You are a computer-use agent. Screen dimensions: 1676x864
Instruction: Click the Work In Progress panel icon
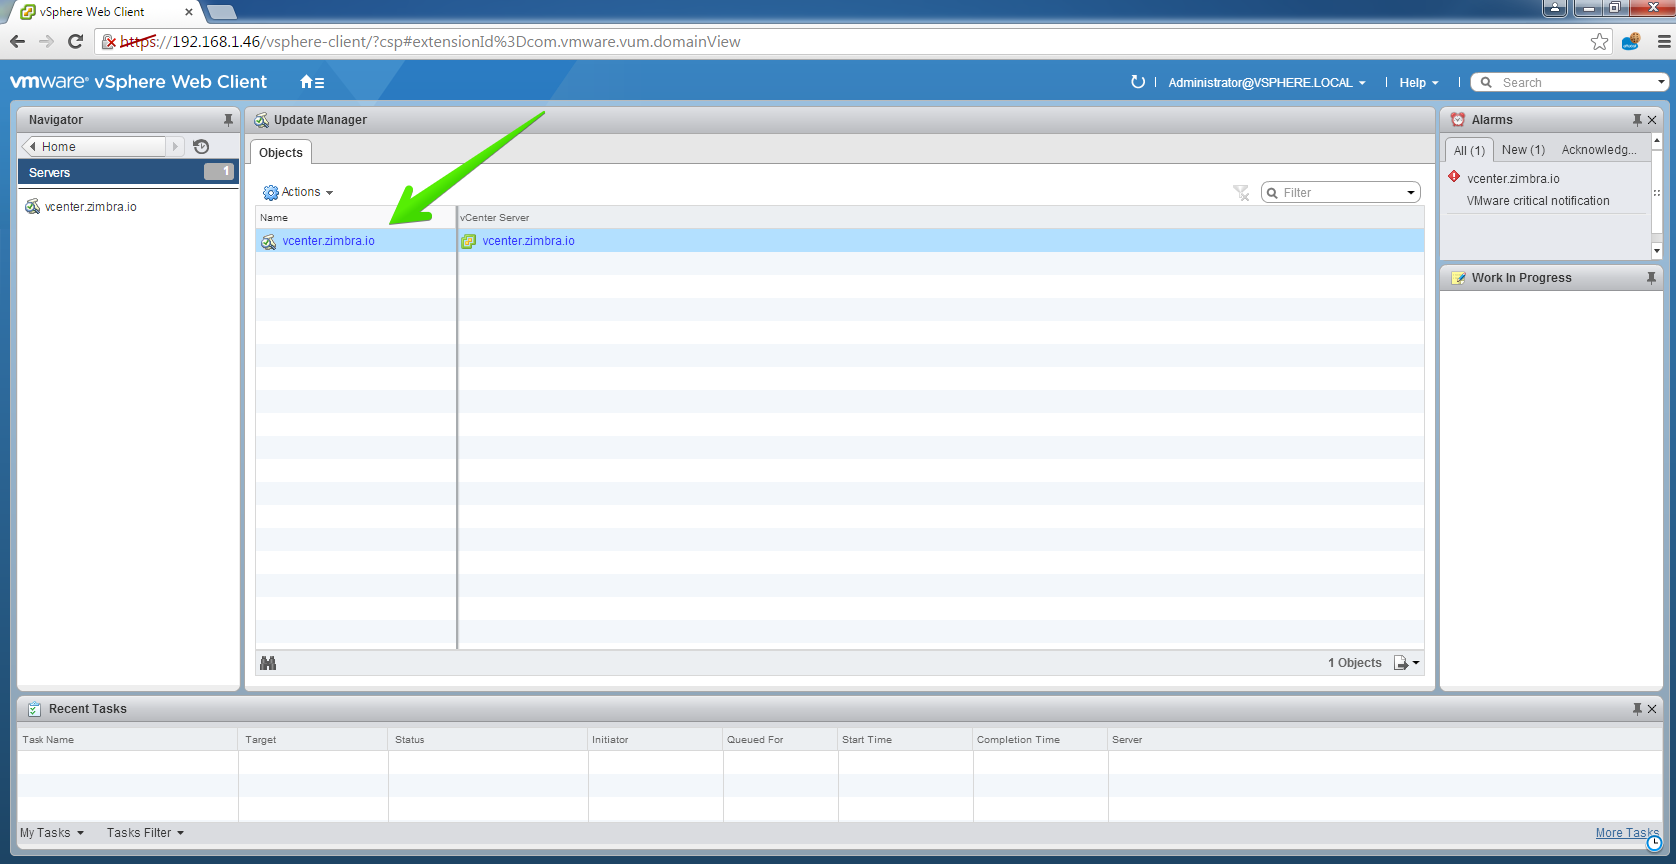1459,278
